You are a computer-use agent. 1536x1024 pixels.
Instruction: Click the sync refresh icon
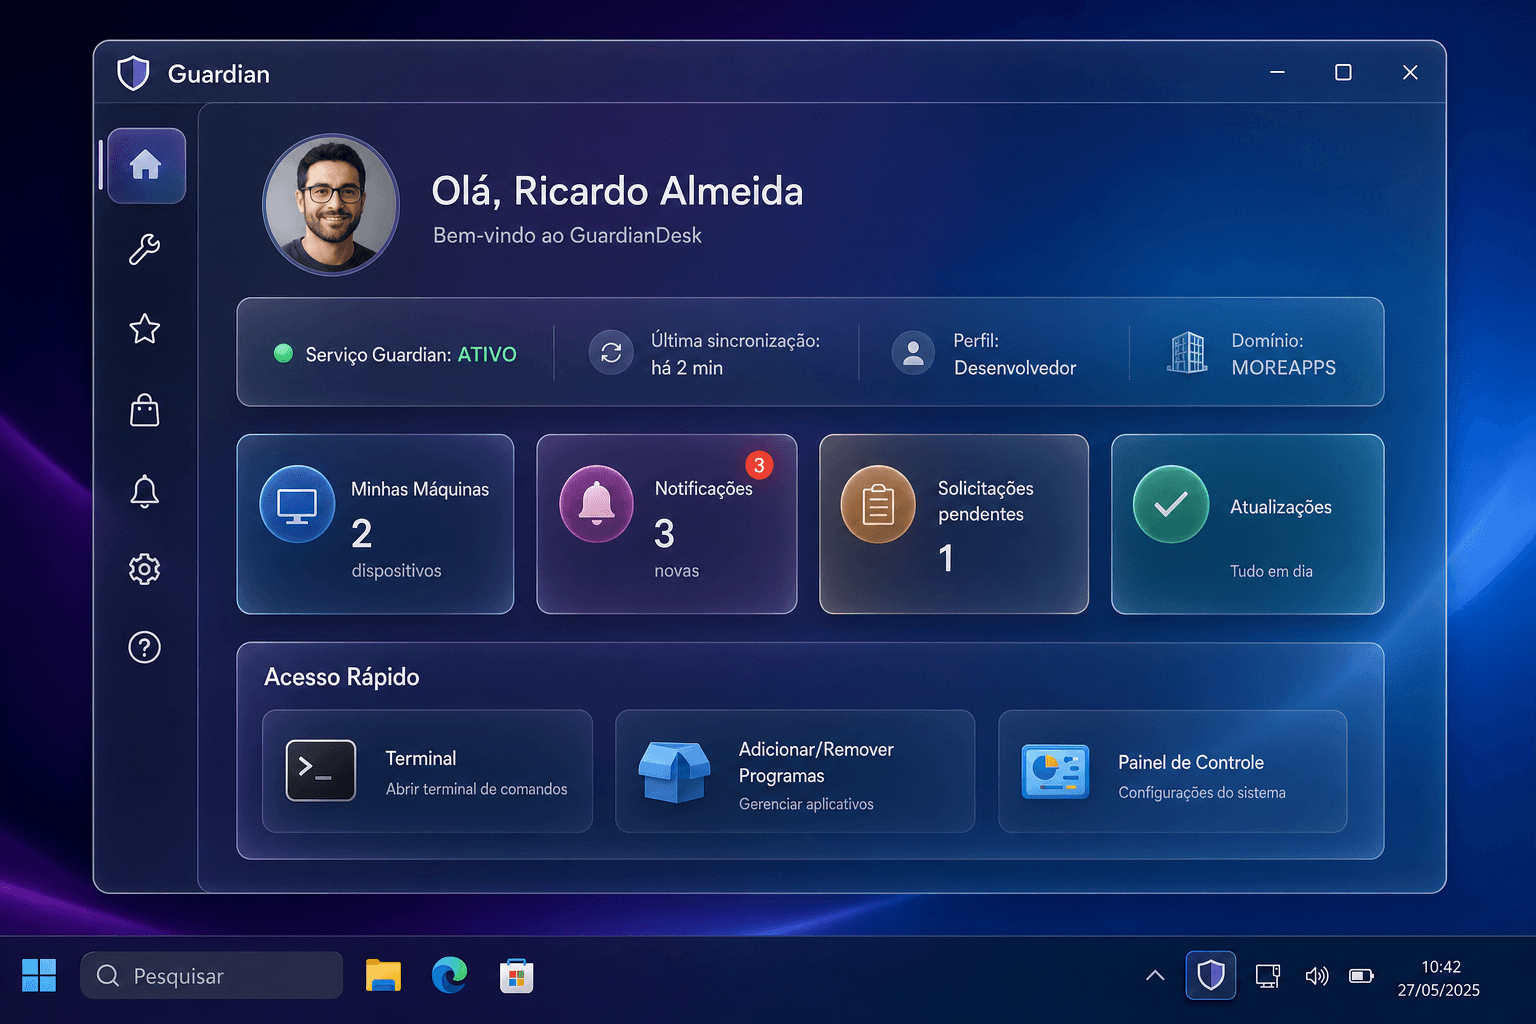click(x=611, y=353)
